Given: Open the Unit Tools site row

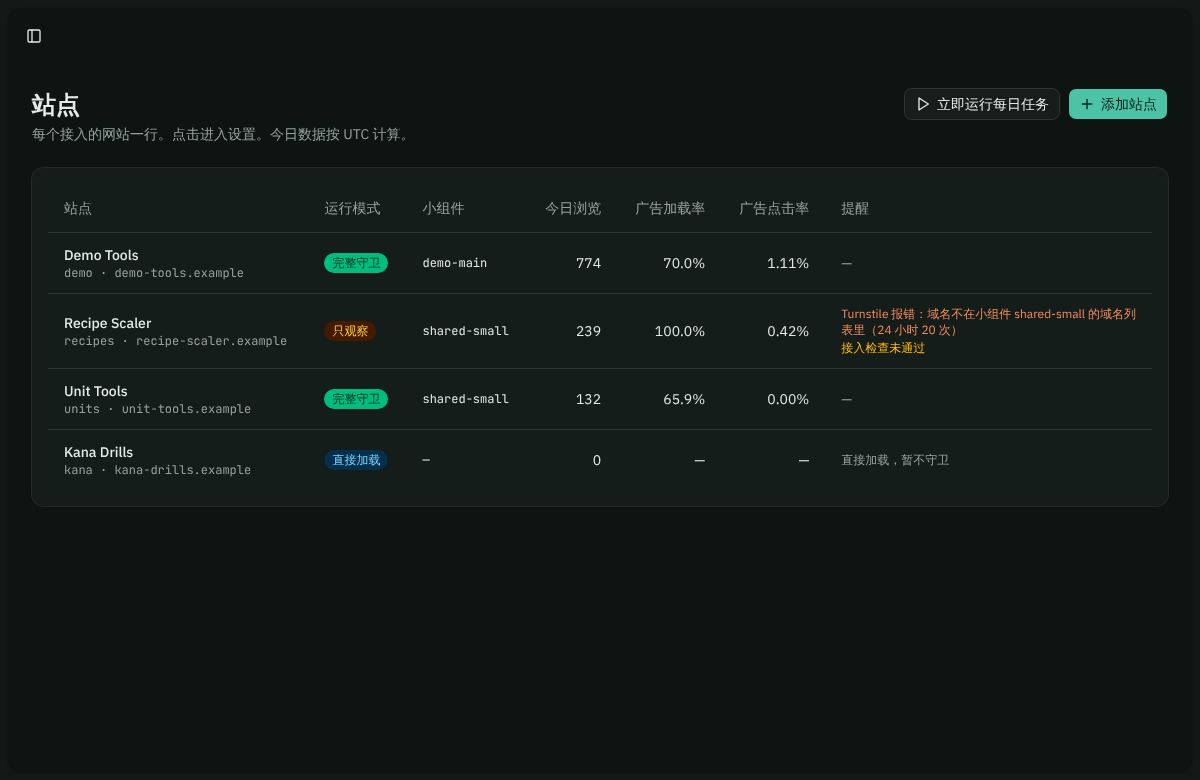Looking at the screenshot, I should point(600,399).
